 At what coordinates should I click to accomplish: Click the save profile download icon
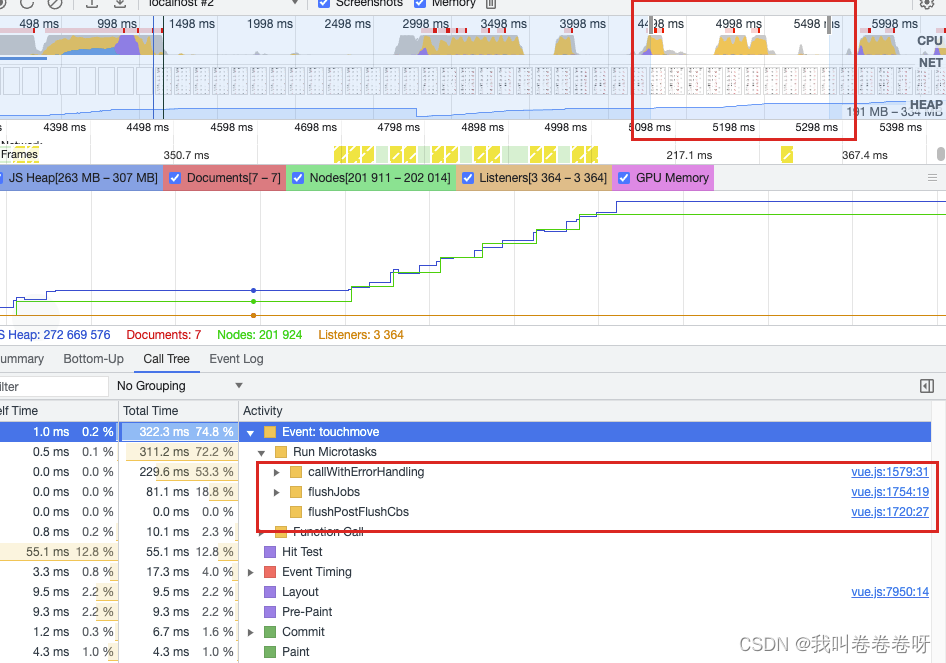[119, 5]
